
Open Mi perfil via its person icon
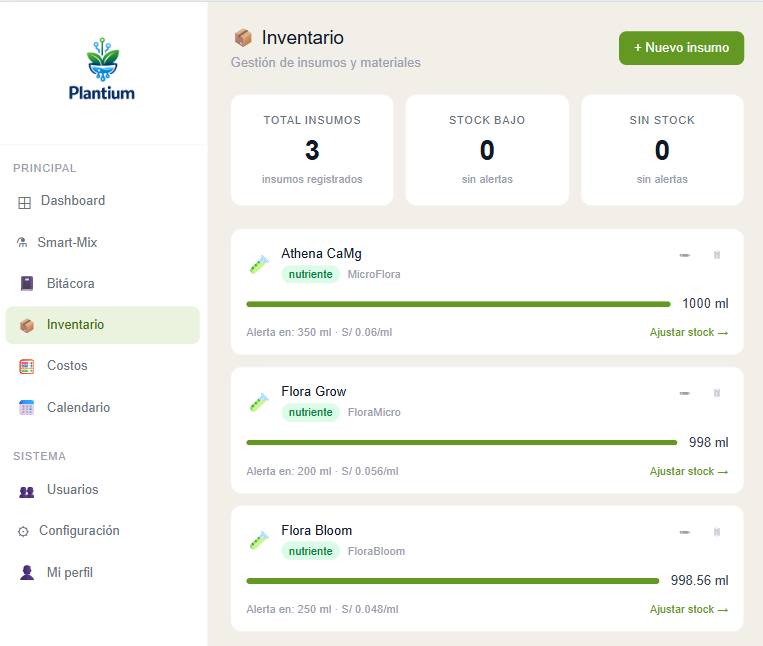pos(27,573)
